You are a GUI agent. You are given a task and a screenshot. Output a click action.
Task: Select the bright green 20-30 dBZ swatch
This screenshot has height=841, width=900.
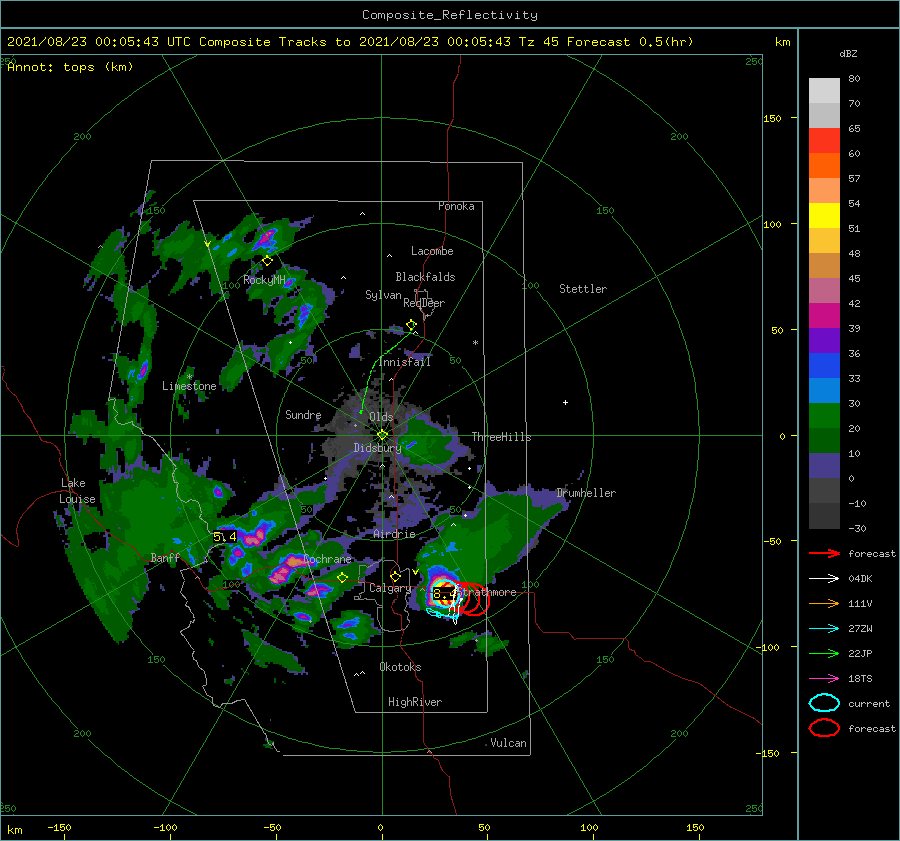click(x=824, y=416)
